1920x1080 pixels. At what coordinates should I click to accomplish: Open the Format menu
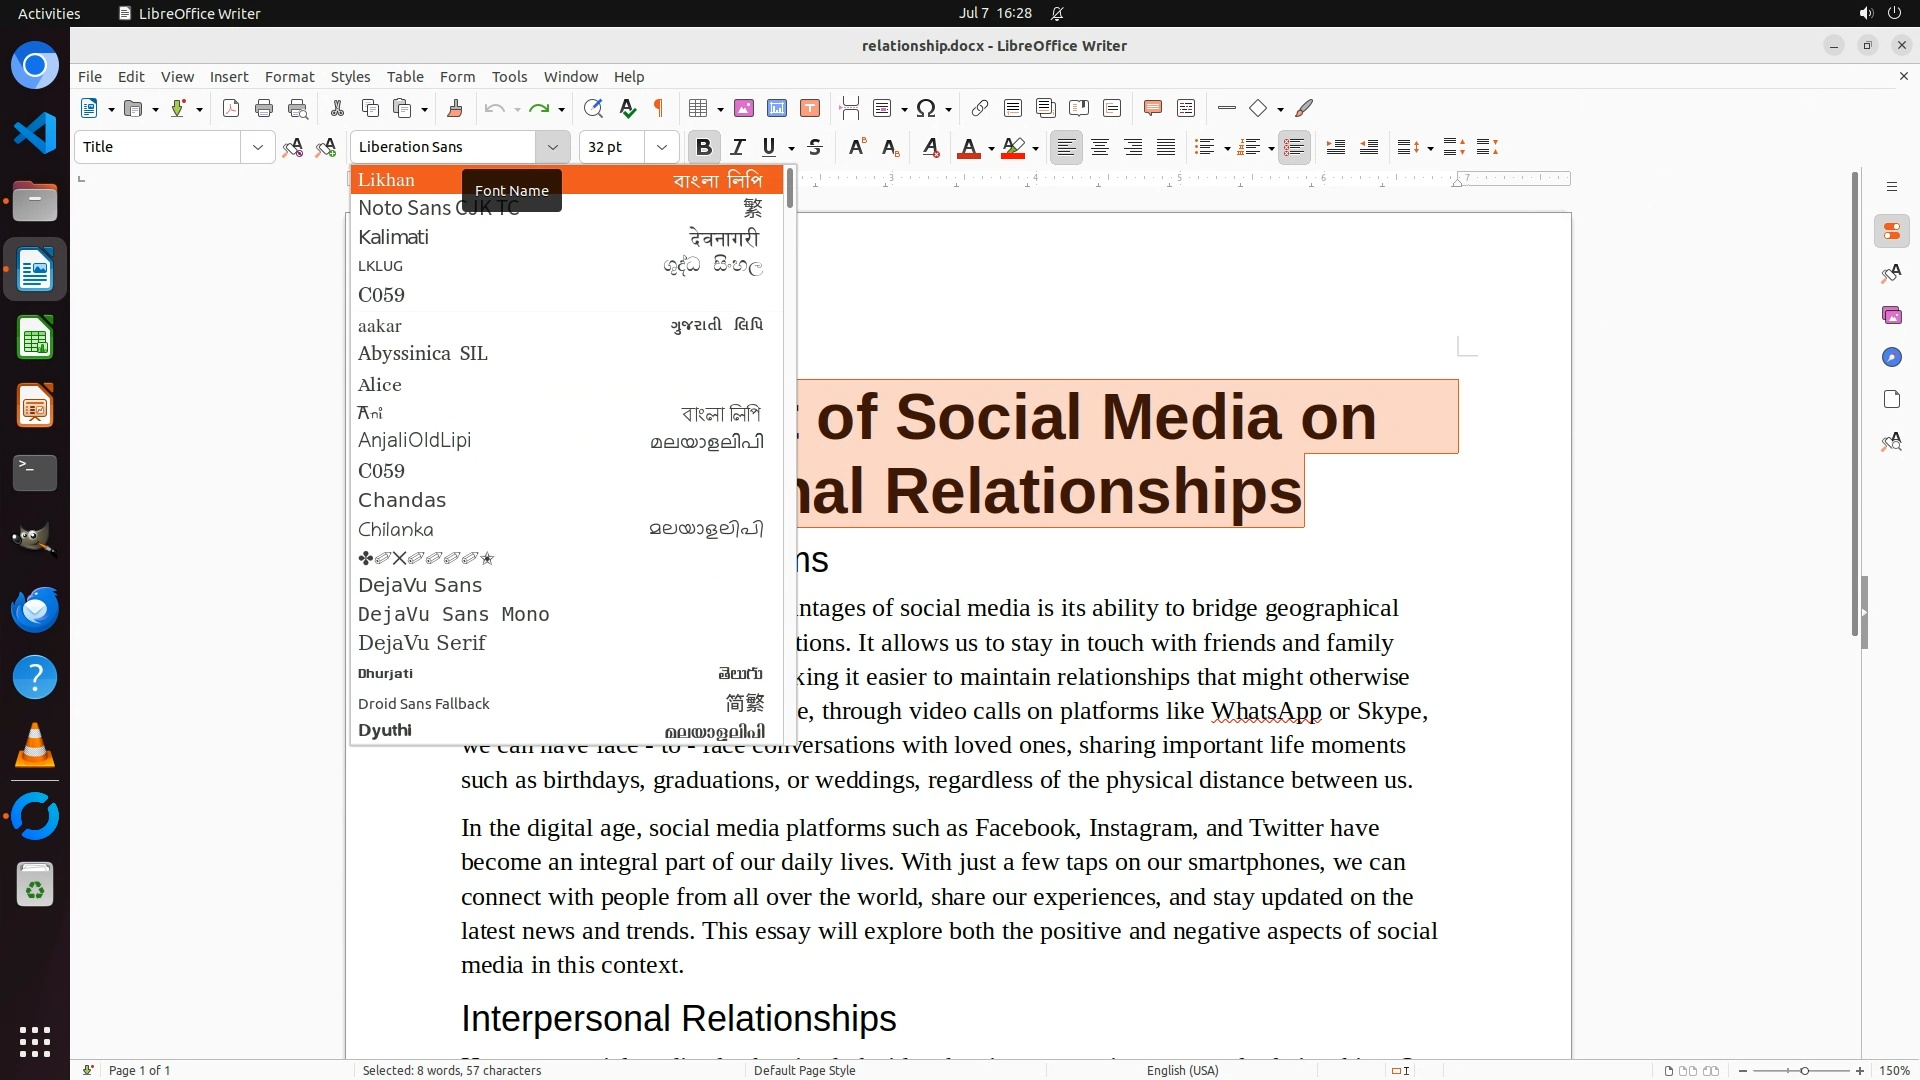(289, 77)
